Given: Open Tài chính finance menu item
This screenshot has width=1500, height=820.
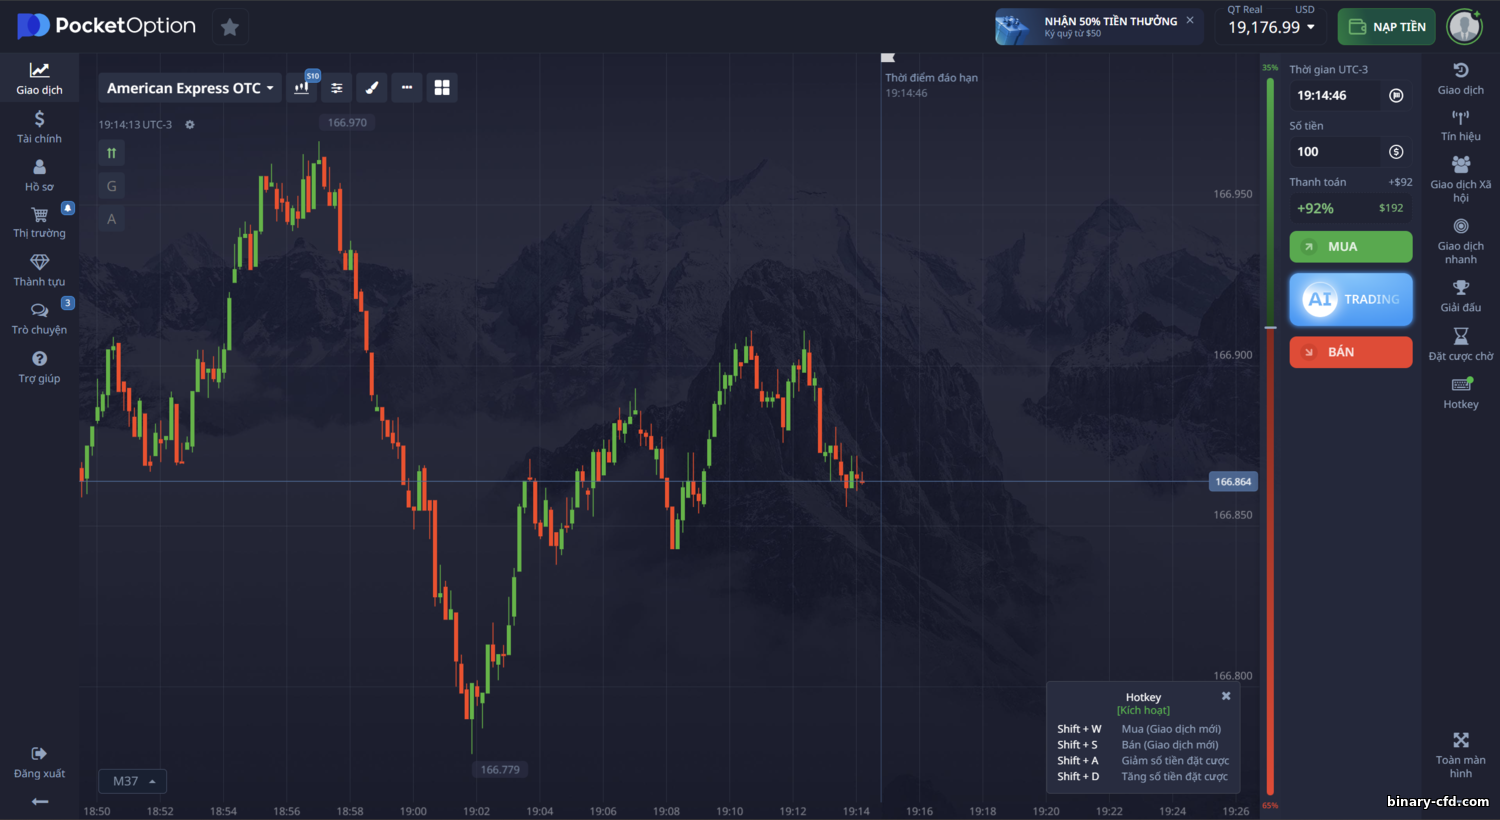Looking at the screenshot, I should pyautogui.click(x=39, y=127).
